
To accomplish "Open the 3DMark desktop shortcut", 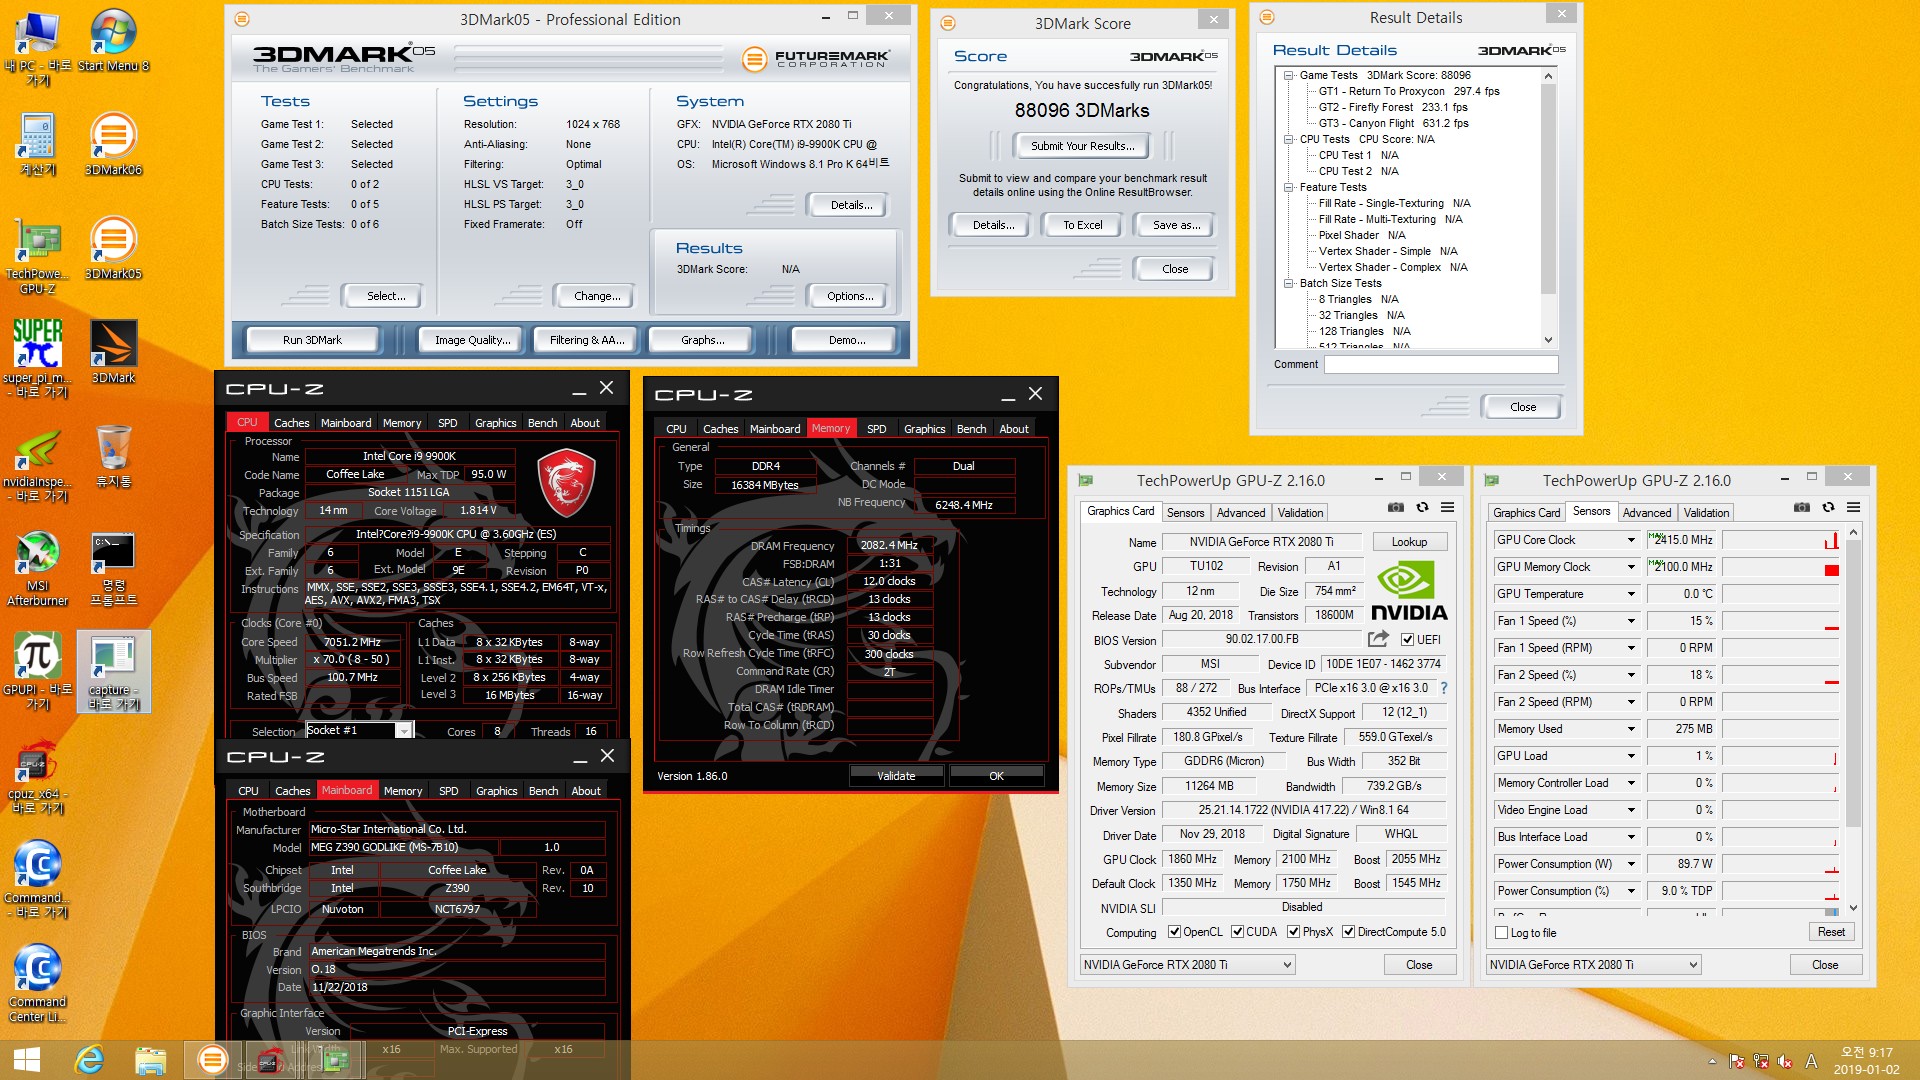I will point(113,353).
